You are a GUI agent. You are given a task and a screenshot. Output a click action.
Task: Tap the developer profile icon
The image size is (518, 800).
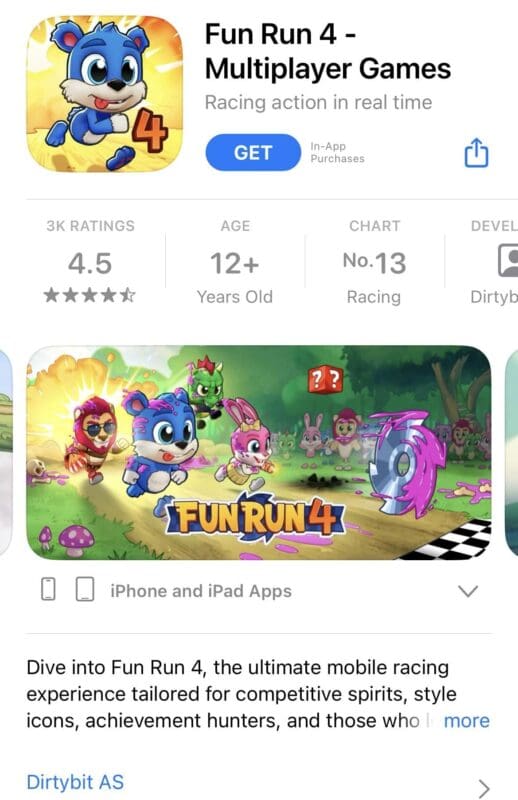click(508, 260)
